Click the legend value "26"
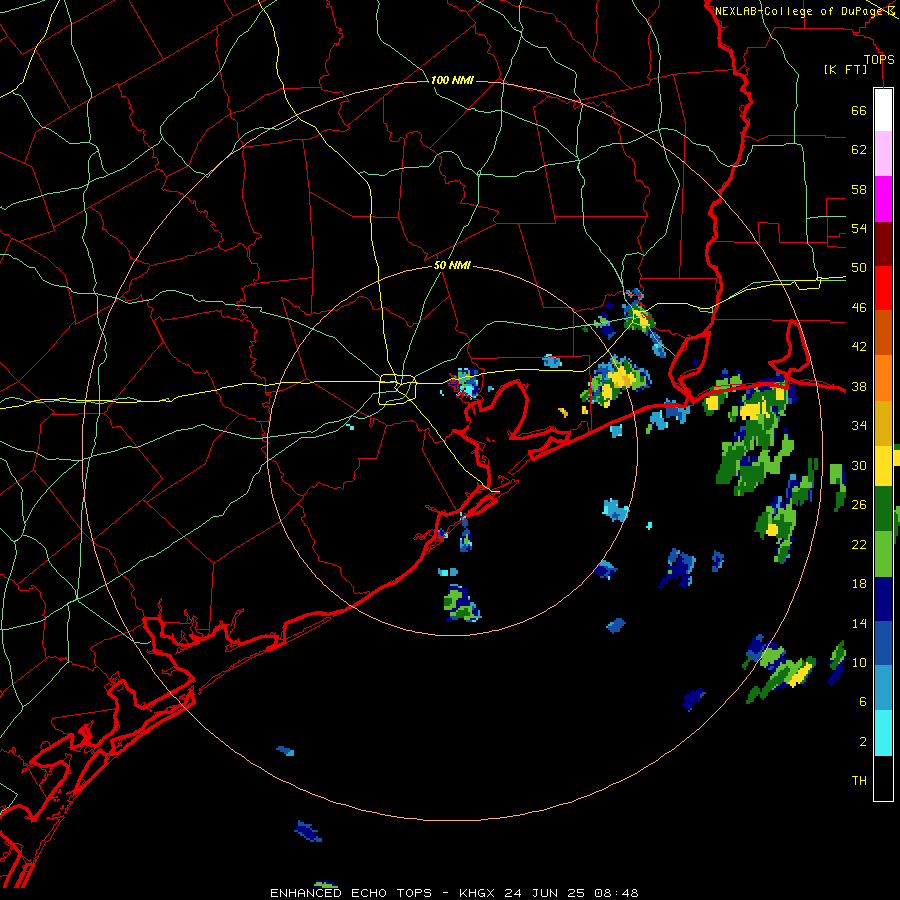The height and width of the screenshot is (900, 900). 859,505
